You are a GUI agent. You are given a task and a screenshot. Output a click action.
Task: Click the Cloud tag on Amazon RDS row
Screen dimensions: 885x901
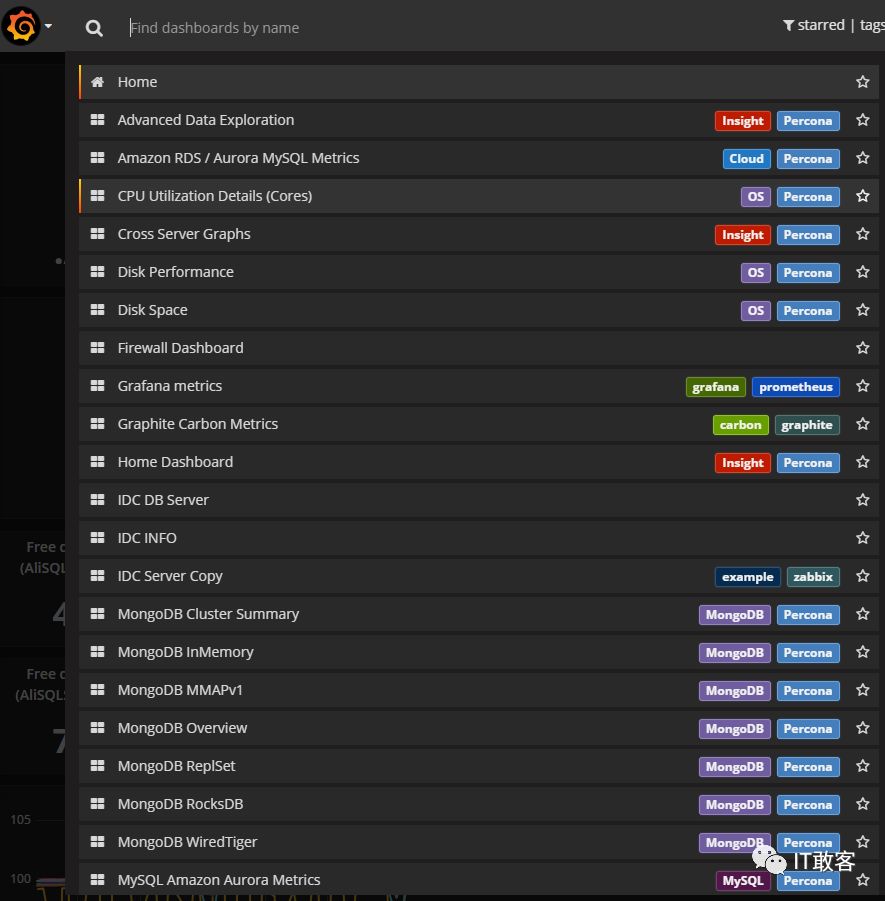tap(746, 159)
